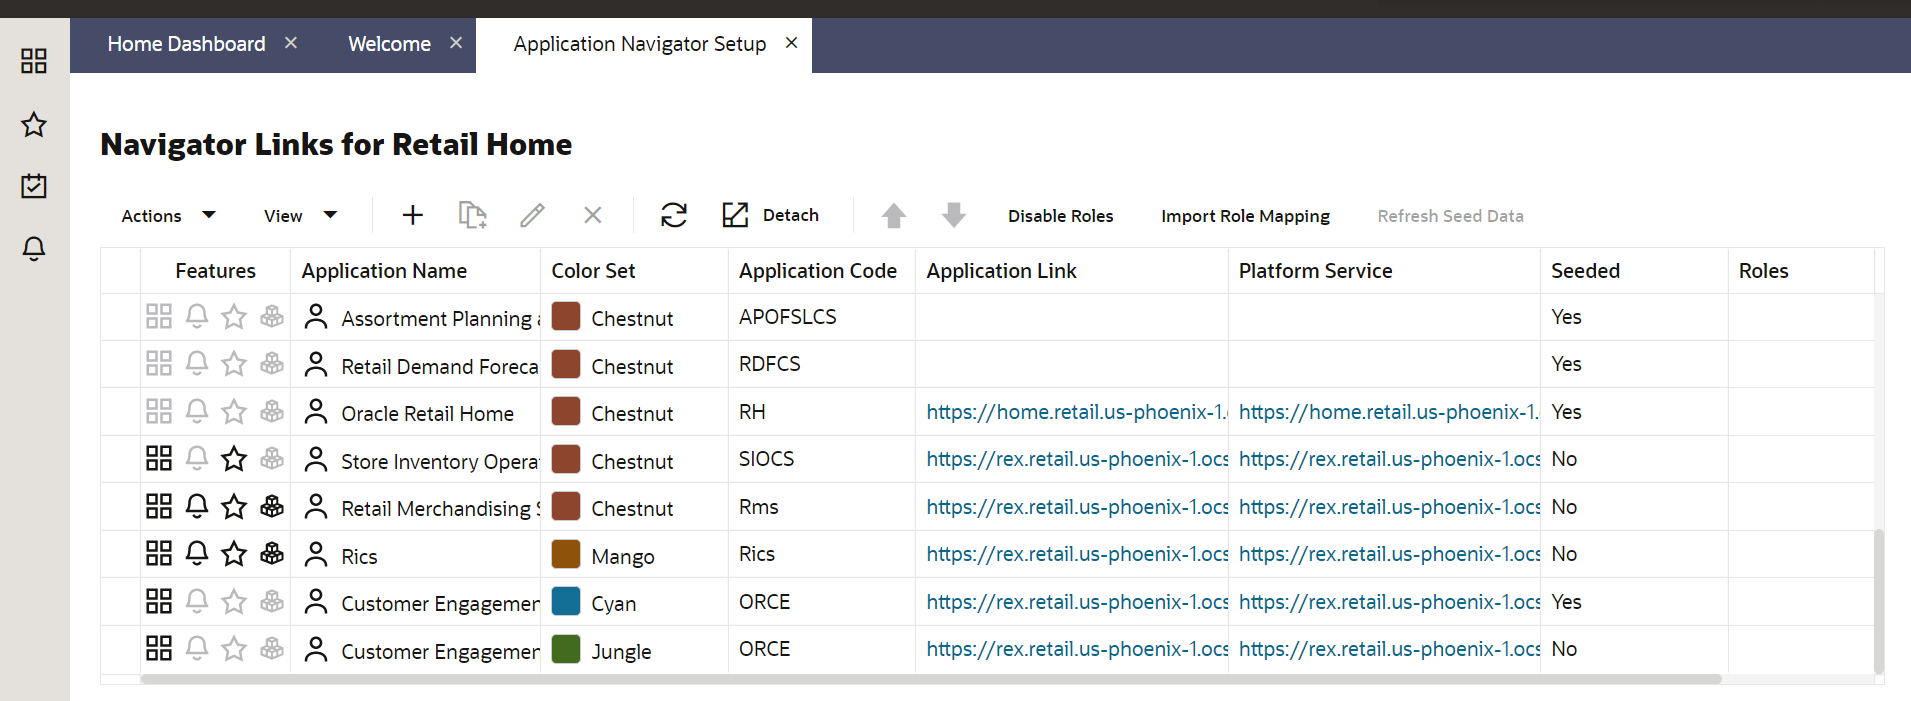The height and width of the screenshot is (701, 1911).
Task: Click the Mango color swatch for Rics
Action: pyautogui.click(x=566, y=554)
